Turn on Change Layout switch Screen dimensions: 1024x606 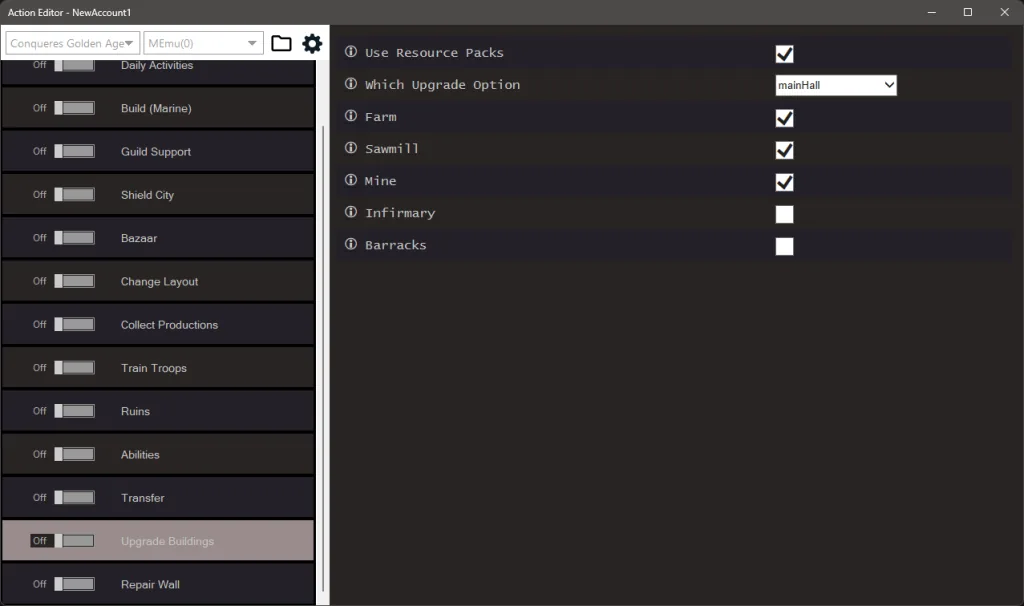pyautogui.click(x=74, y=281)
